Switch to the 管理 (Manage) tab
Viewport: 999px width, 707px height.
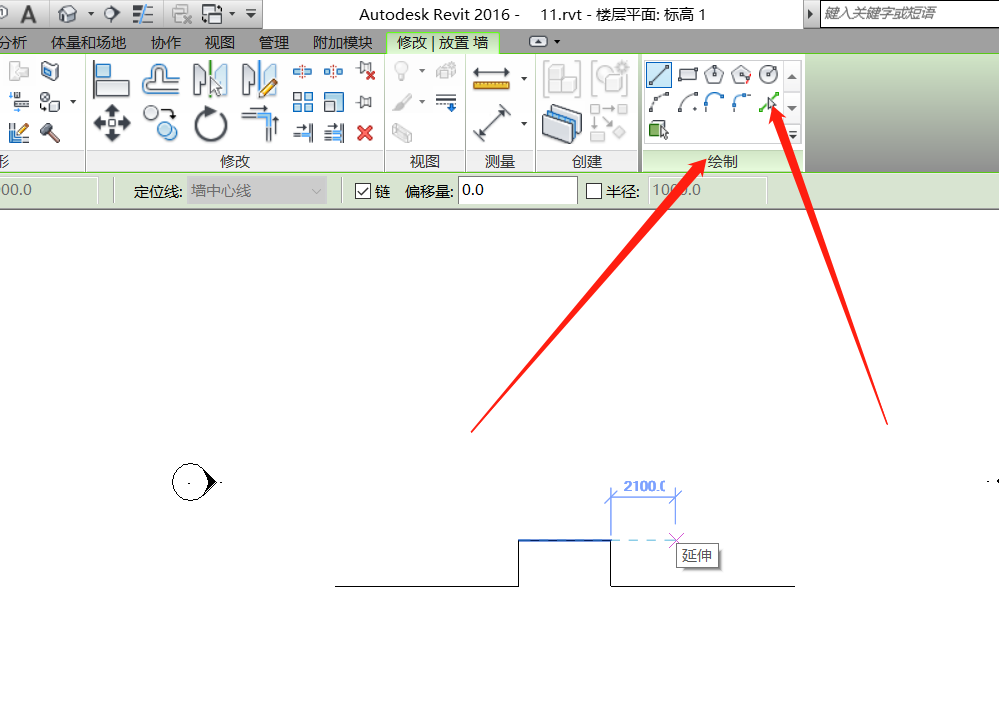tap(273, 43)
